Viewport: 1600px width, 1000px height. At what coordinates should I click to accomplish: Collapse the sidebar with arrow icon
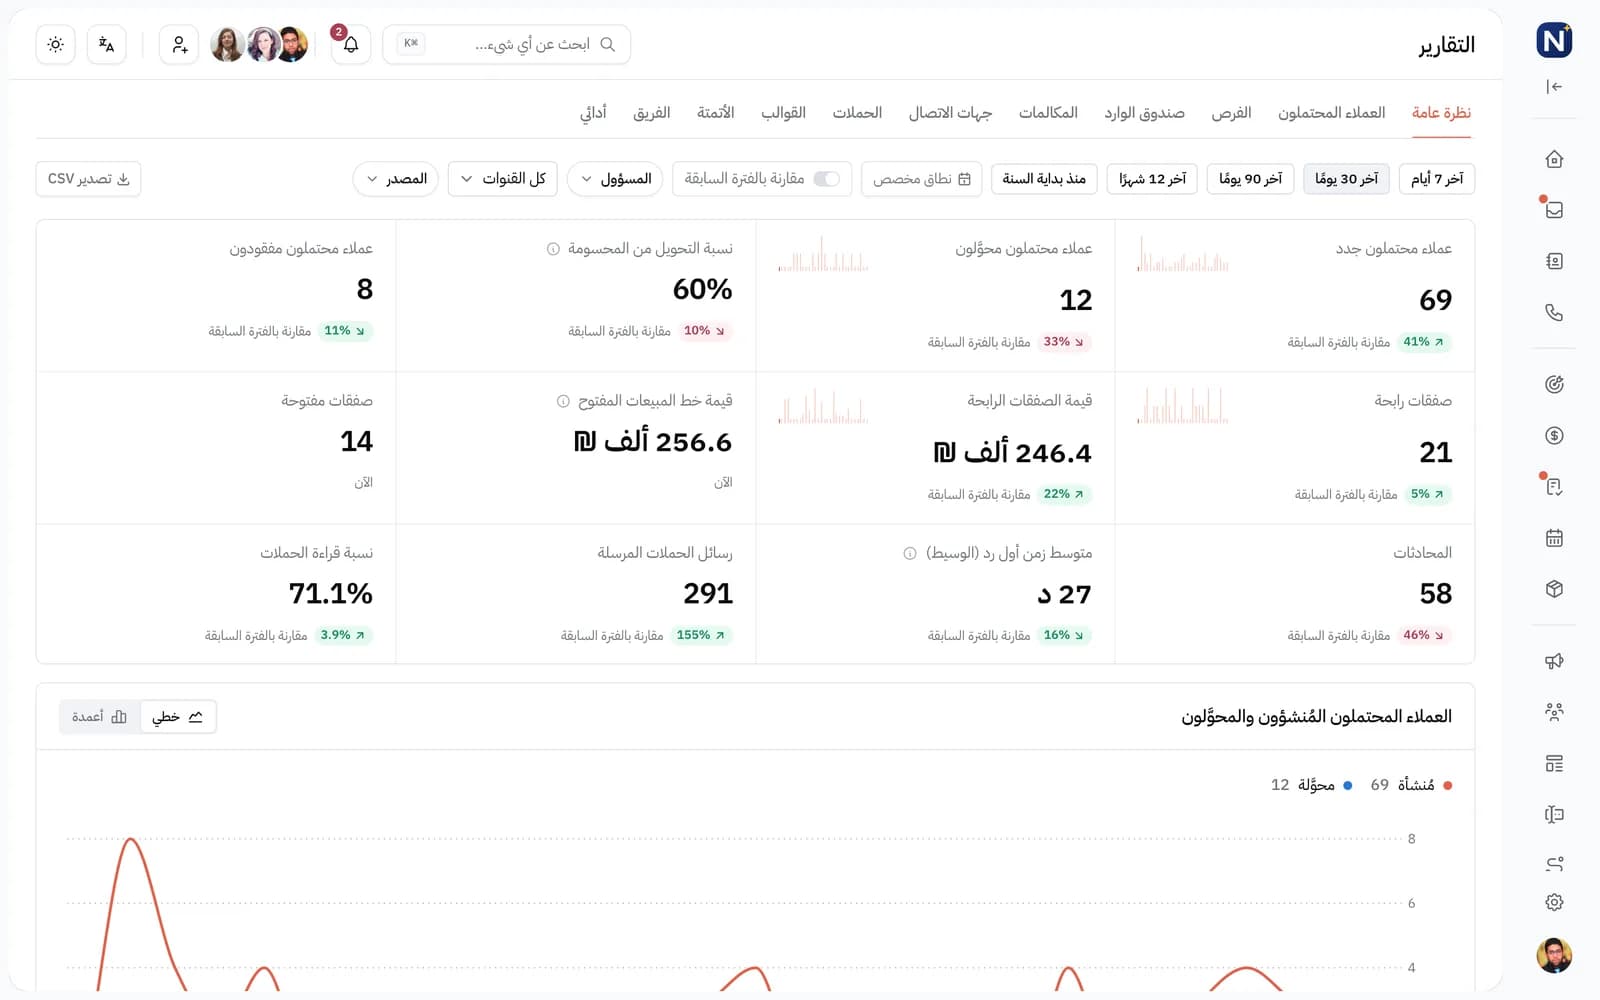[1554, 87]
